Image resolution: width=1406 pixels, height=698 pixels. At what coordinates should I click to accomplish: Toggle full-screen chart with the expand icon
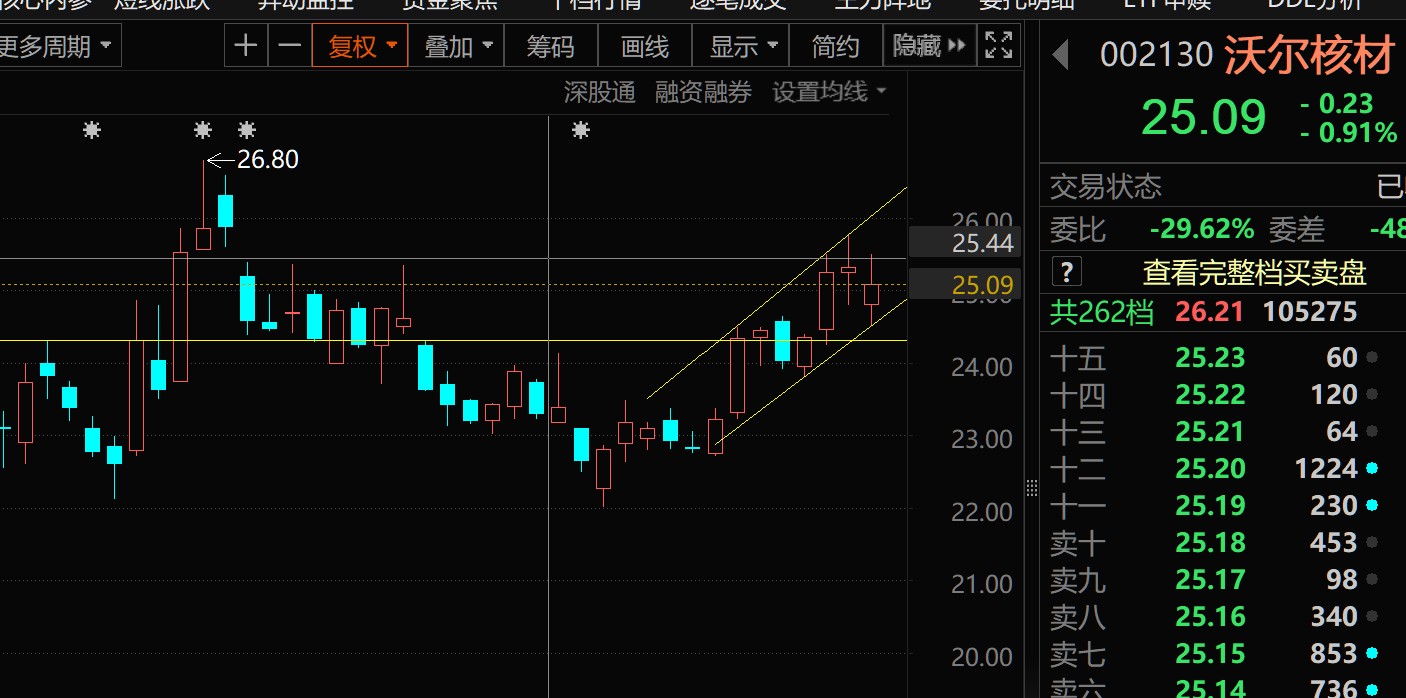(998, 46)
